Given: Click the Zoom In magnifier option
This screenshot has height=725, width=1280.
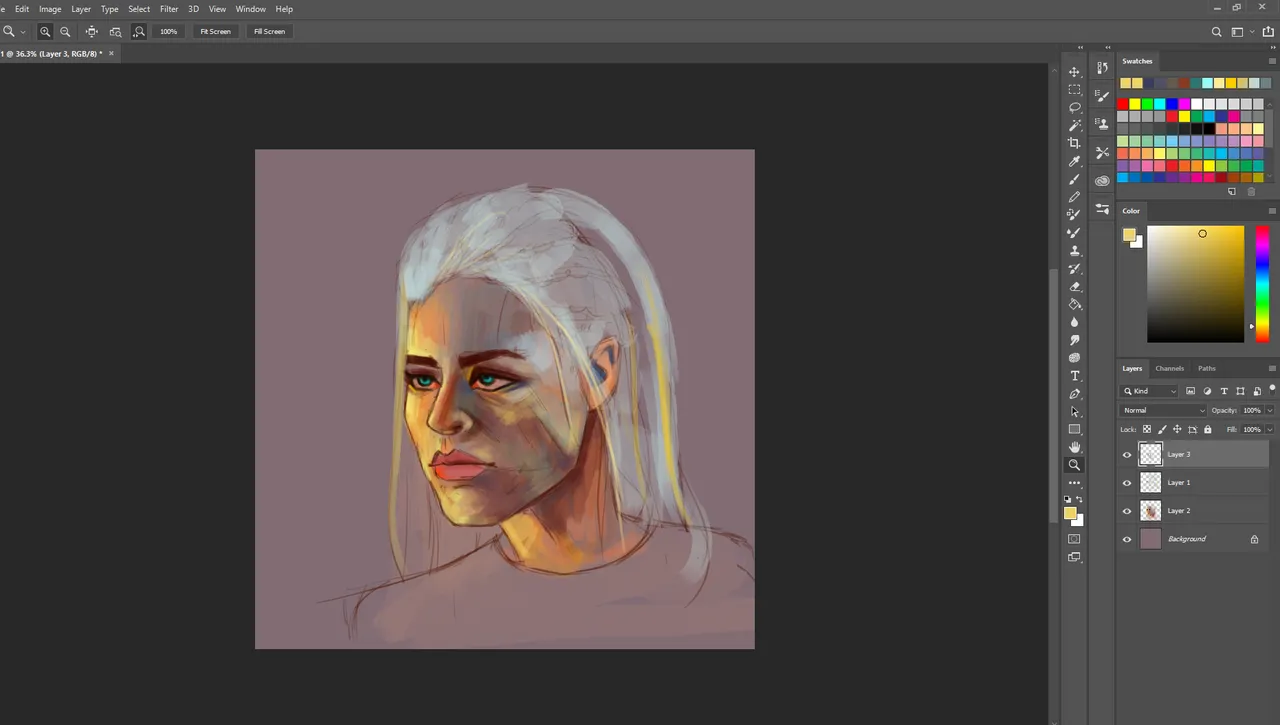Looking at the screenshot, I should (46, 32).
